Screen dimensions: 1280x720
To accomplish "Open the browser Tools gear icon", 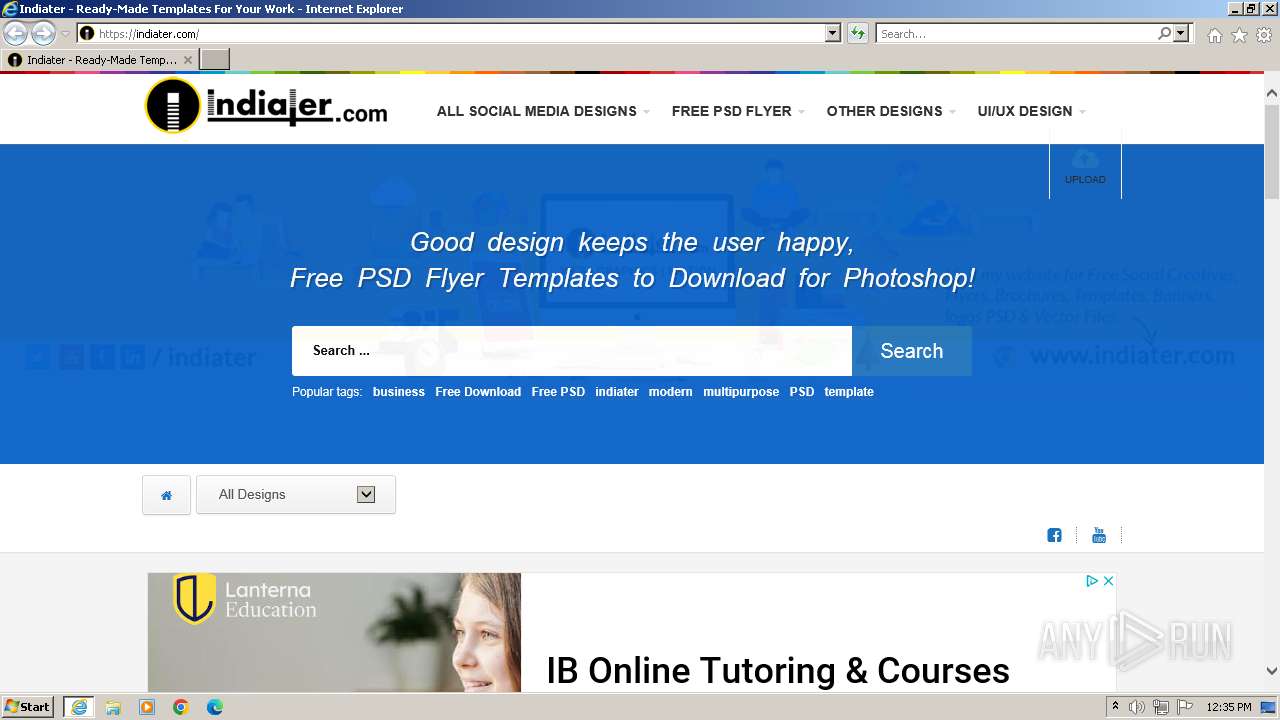I will tap(1264, 35).
